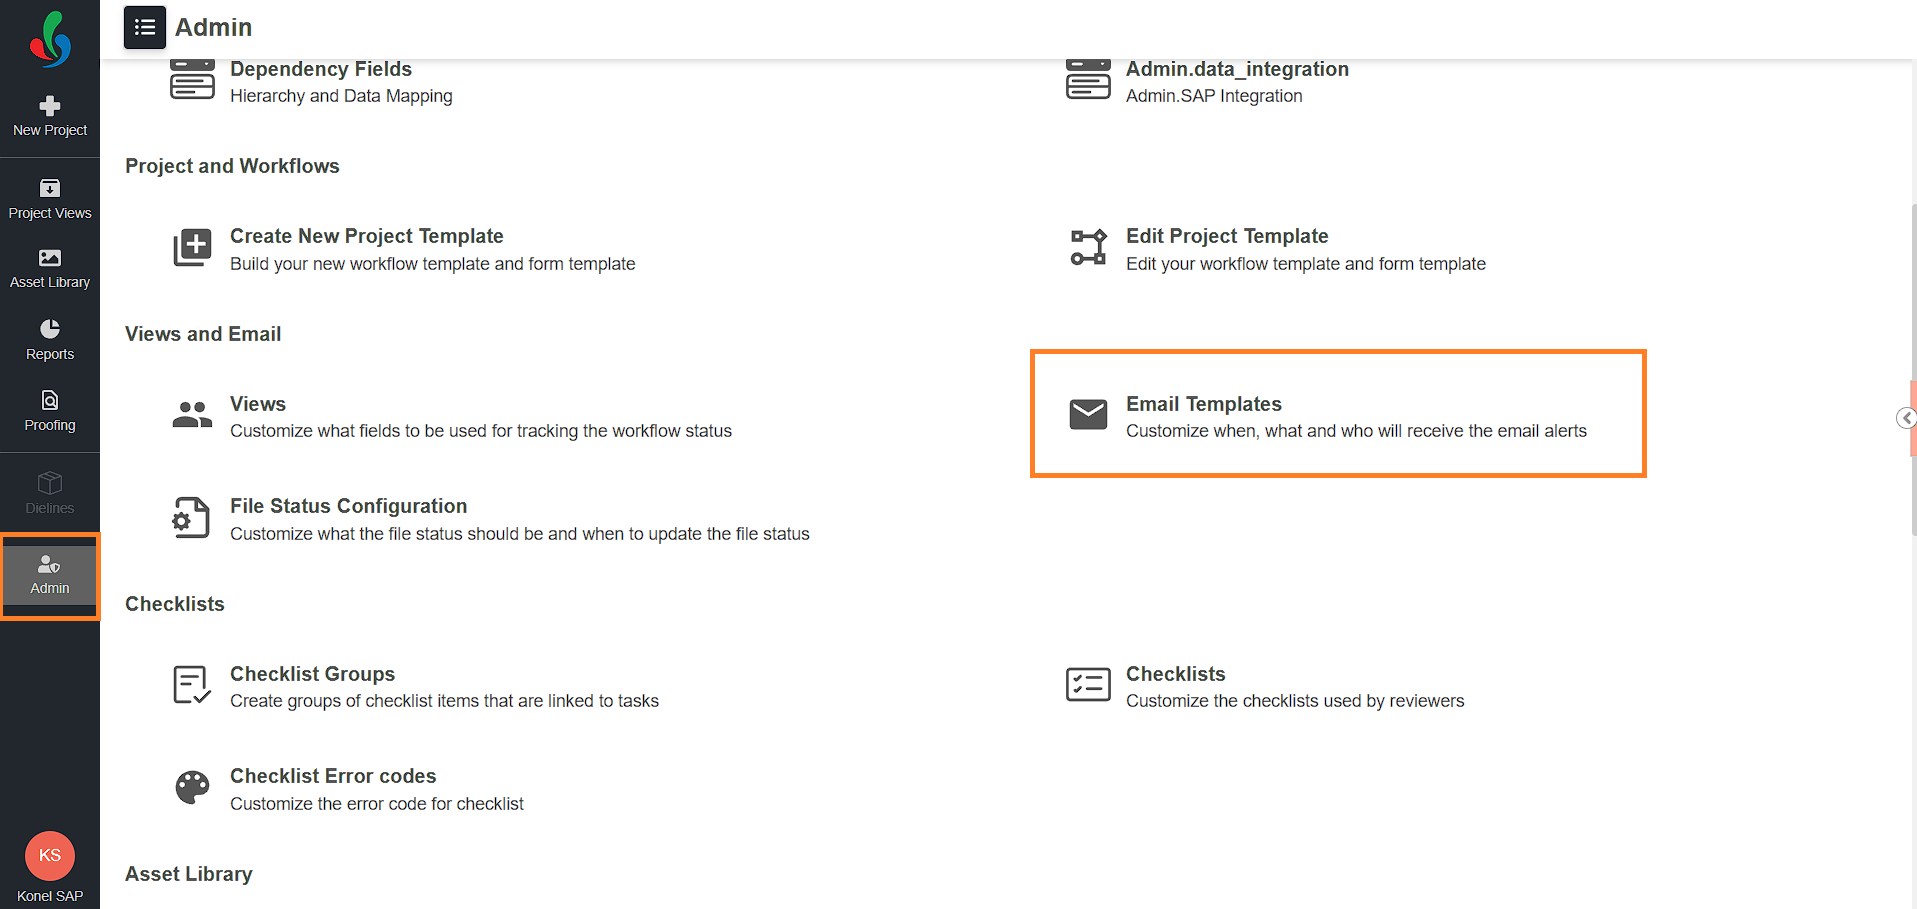Select the Admin sidebar item
Image resolution: width=1917 pixels, height=909 pixels.
(x=50, y=575)
